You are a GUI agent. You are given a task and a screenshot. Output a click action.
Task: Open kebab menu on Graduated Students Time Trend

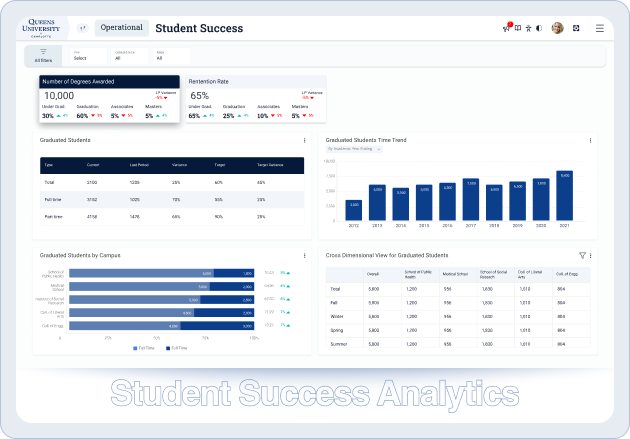[590, 141]
